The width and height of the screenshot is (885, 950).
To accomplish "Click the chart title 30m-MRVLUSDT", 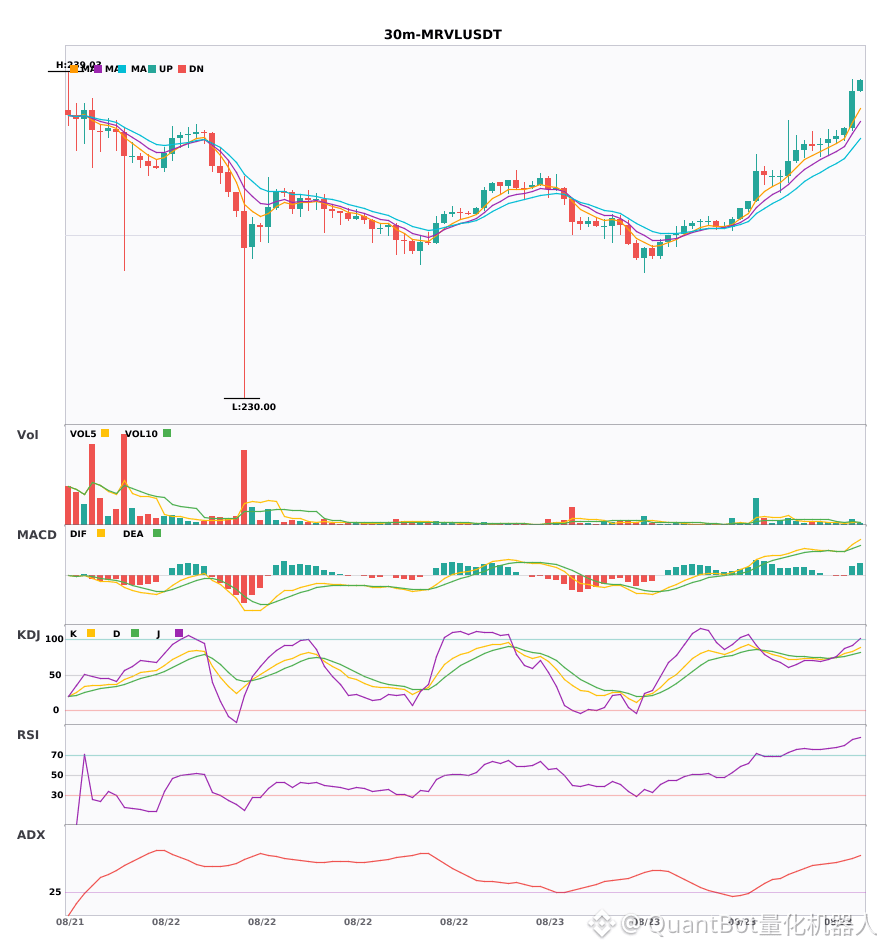I will coord(443,35).
